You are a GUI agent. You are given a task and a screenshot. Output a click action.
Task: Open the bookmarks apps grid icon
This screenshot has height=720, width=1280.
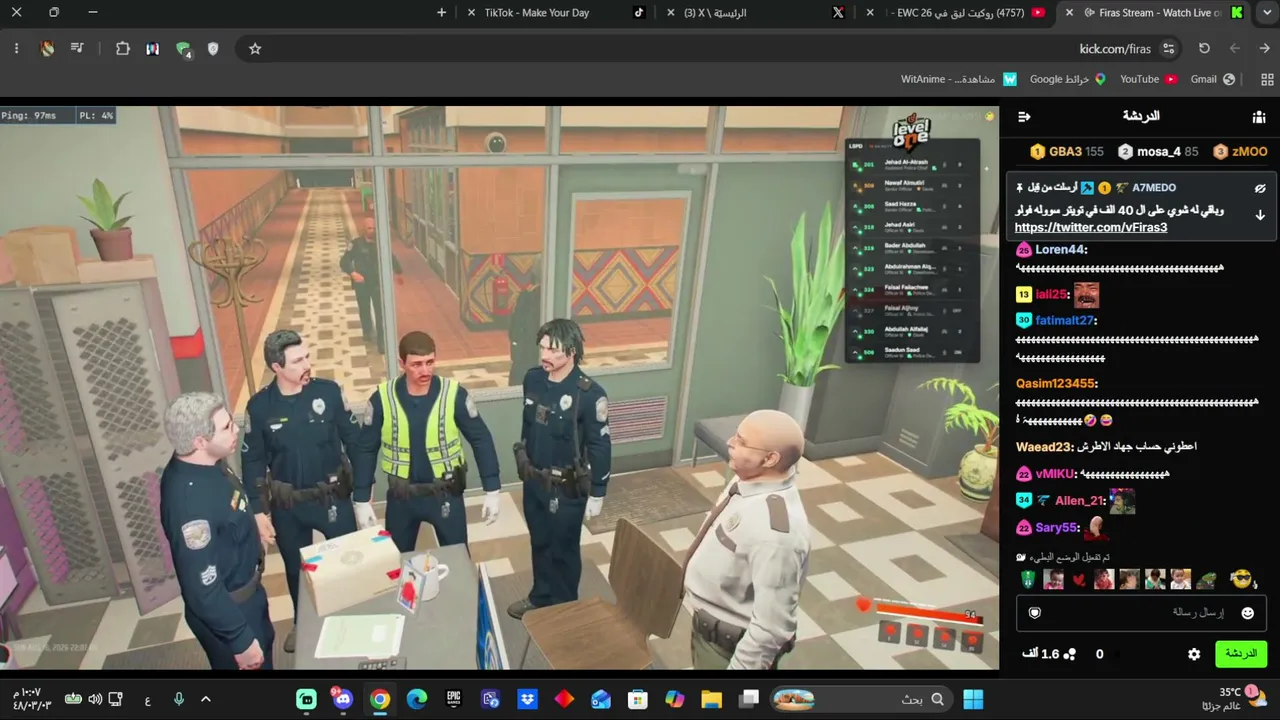pos(1268,79)
